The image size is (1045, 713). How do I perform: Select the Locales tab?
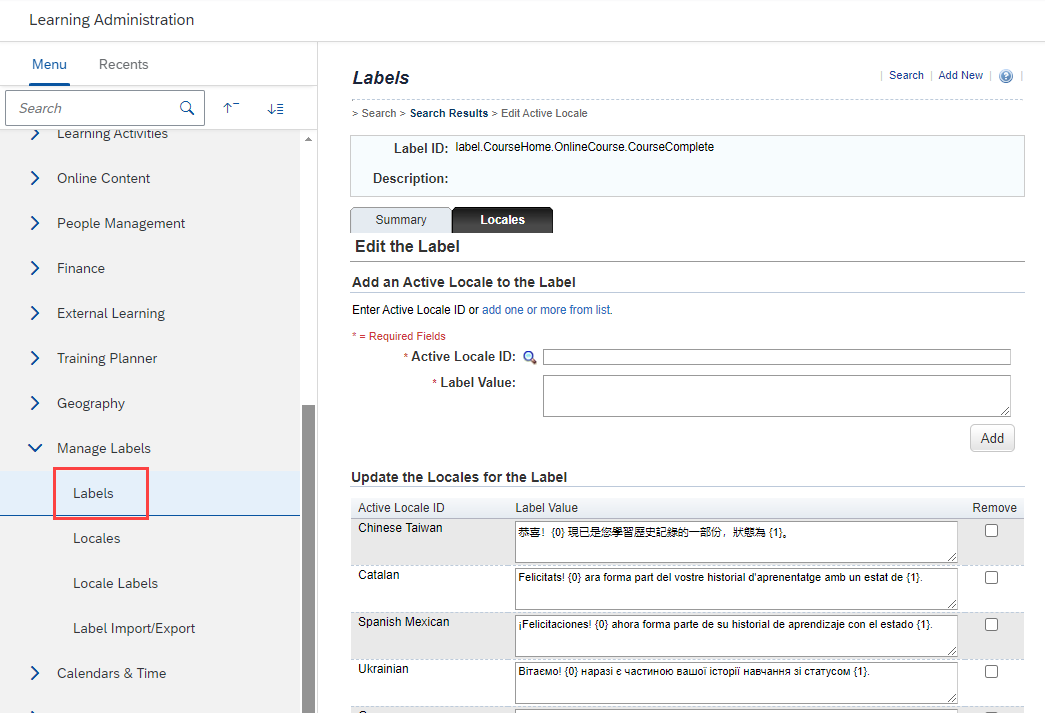pyautogui.click(x=503, y=220)
